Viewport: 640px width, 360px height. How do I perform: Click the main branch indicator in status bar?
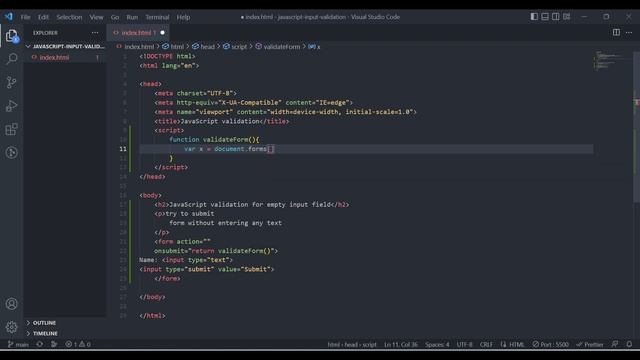point(18,344)
